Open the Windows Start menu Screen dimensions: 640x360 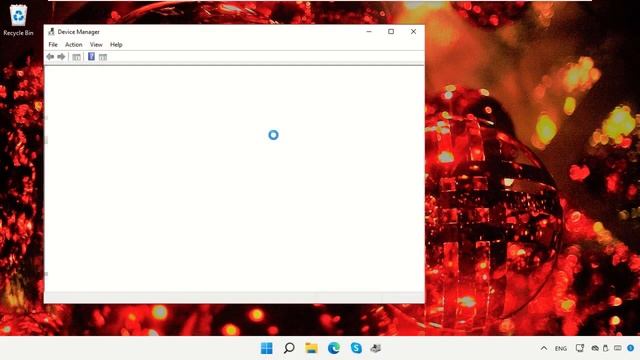[x=267, y=348]
